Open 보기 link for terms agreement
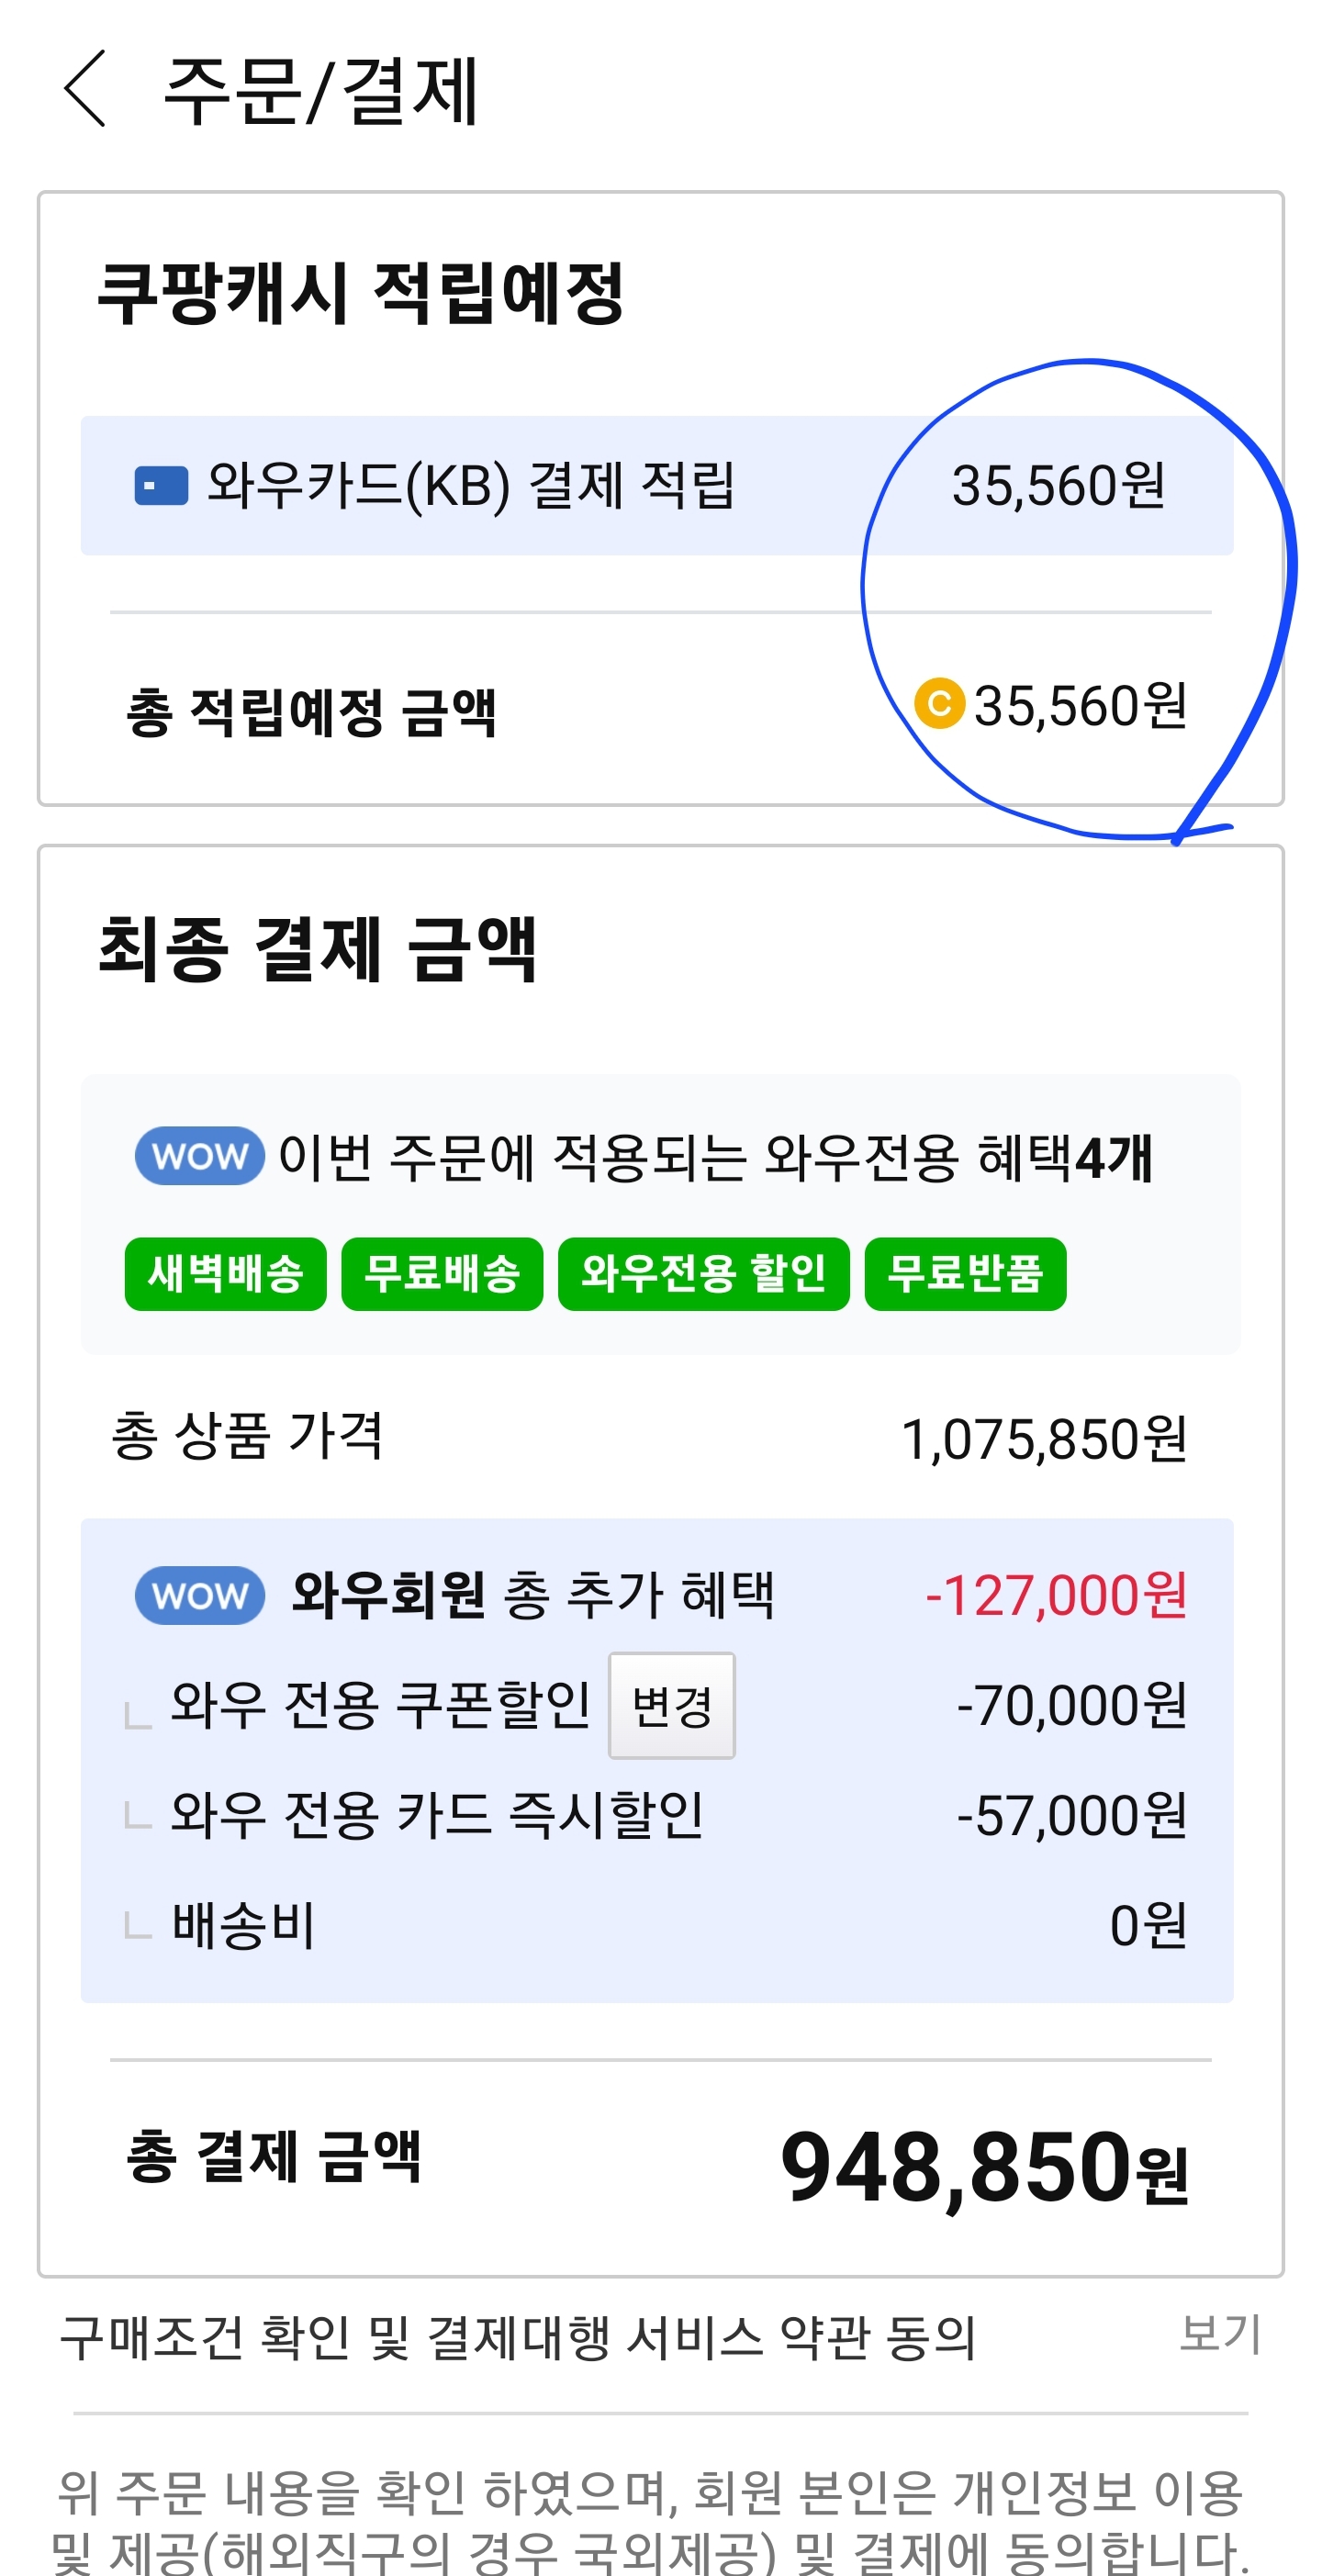Screen dimensions: 1322x2576 (x=1219, y=2334)
